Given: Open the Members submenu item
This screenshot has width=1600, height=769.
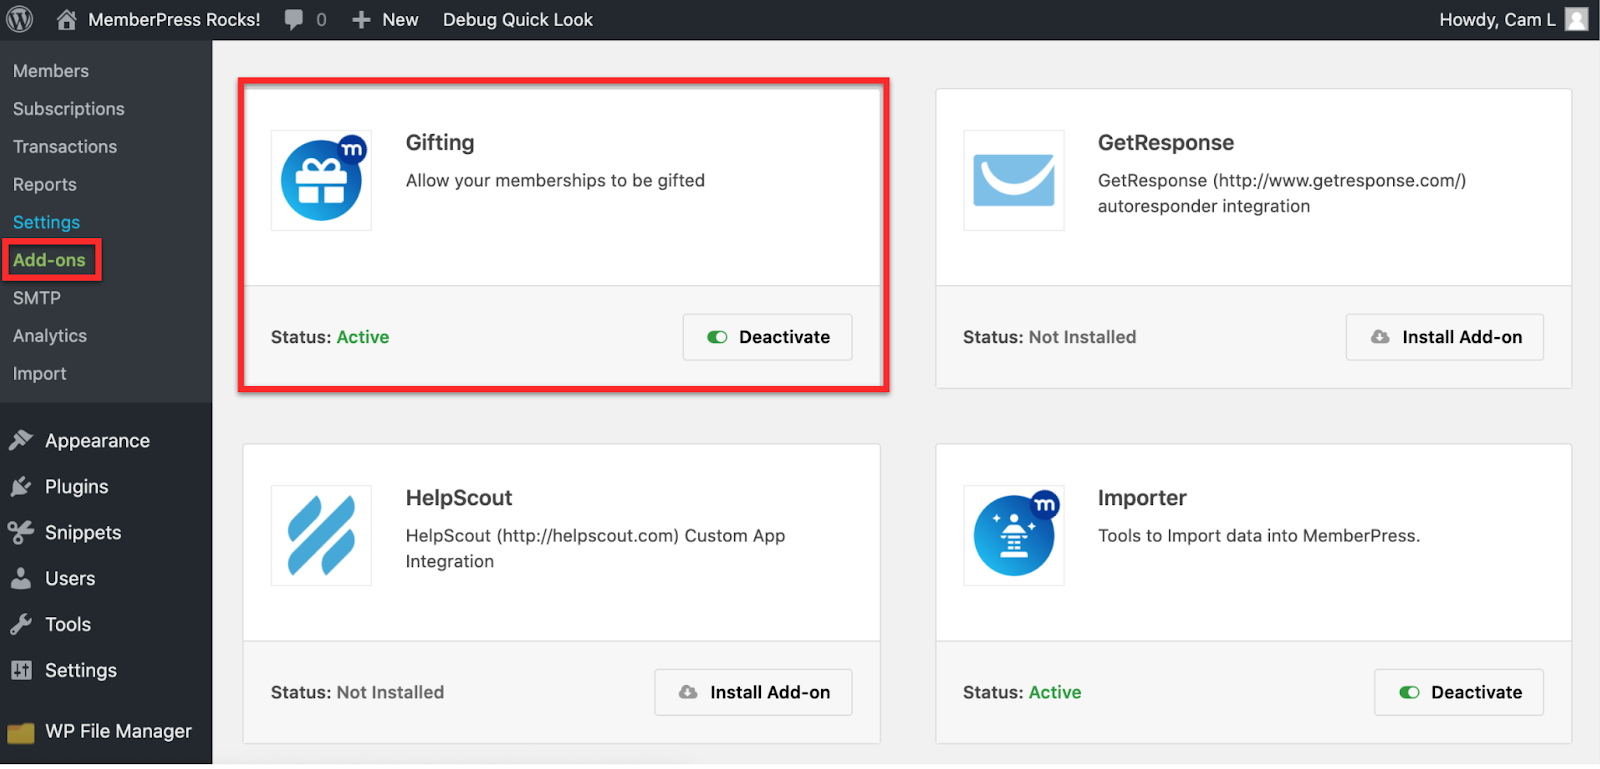Looking at the screenshot, I should click(51, 71).
